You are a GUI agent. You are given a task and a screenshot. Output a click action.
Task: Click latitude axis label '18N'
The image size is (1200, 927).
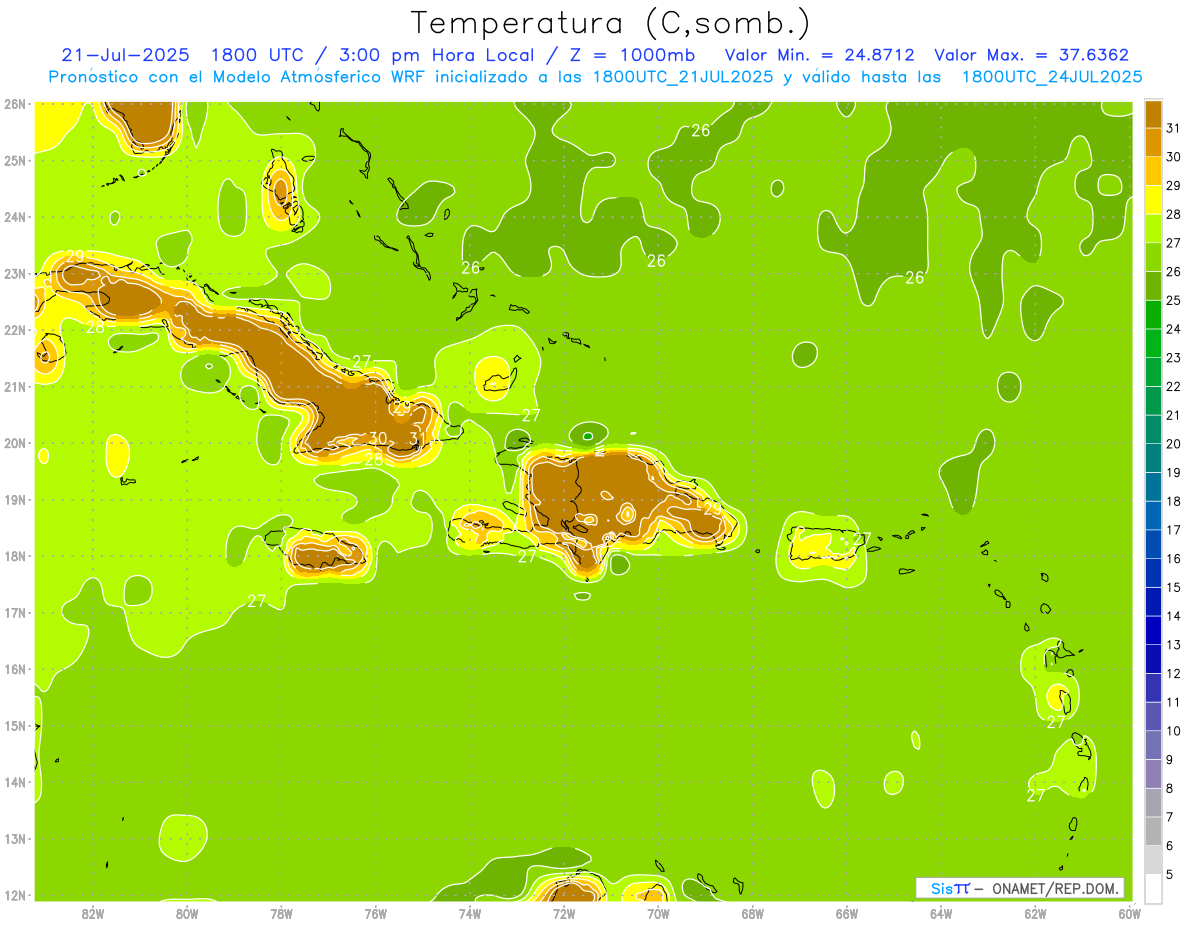(14, 556)
